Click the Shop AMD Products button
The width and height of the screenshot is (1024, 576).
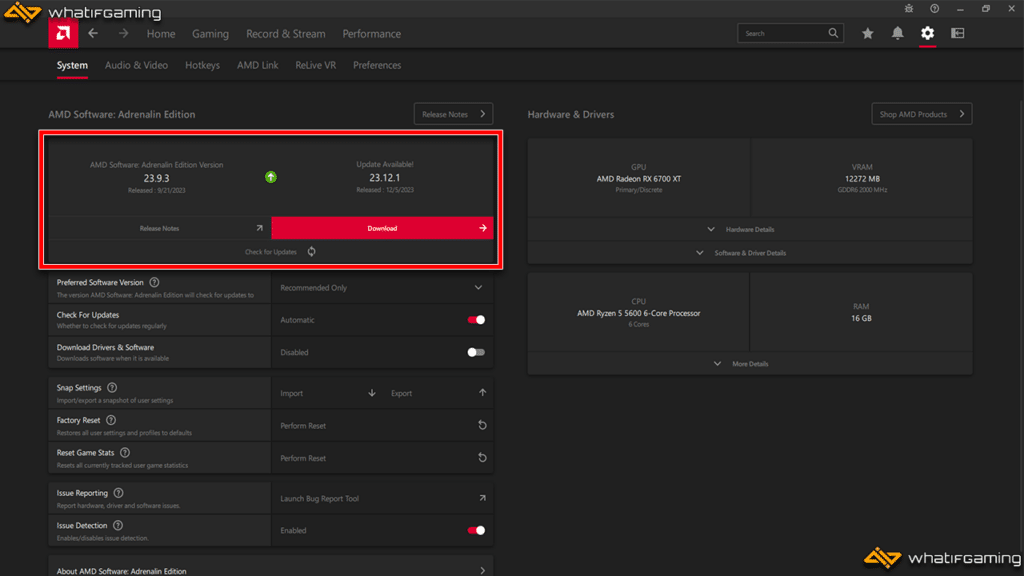coord(921,114)
